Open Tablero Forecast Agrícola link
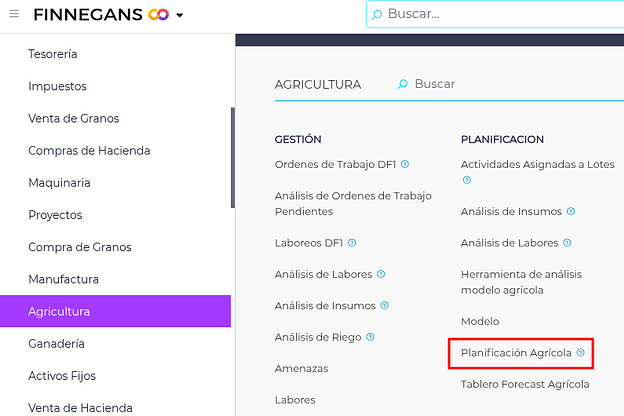624x416 pixels. coord(525,384)
